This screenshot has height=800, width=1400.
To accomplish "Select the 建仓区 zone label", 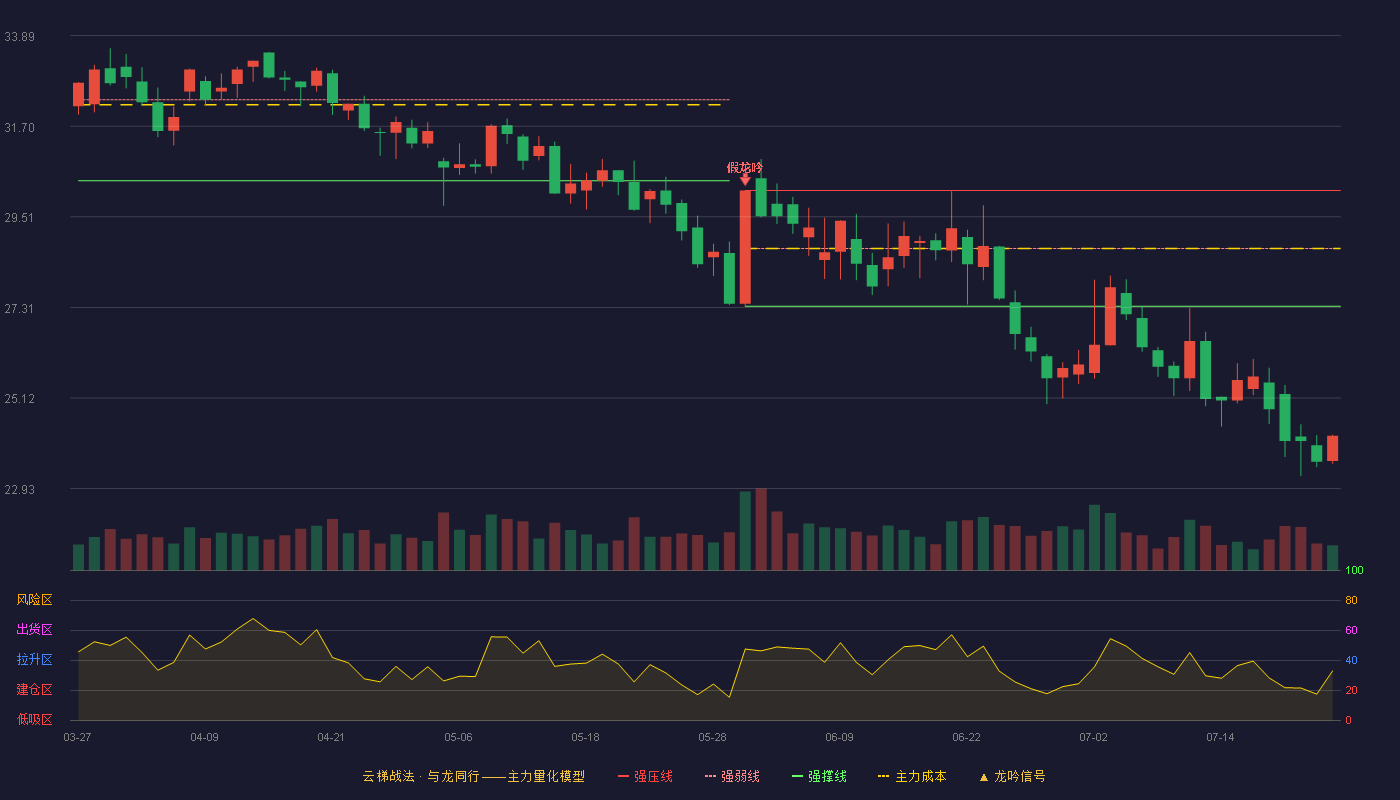I will tap(34, 690).
